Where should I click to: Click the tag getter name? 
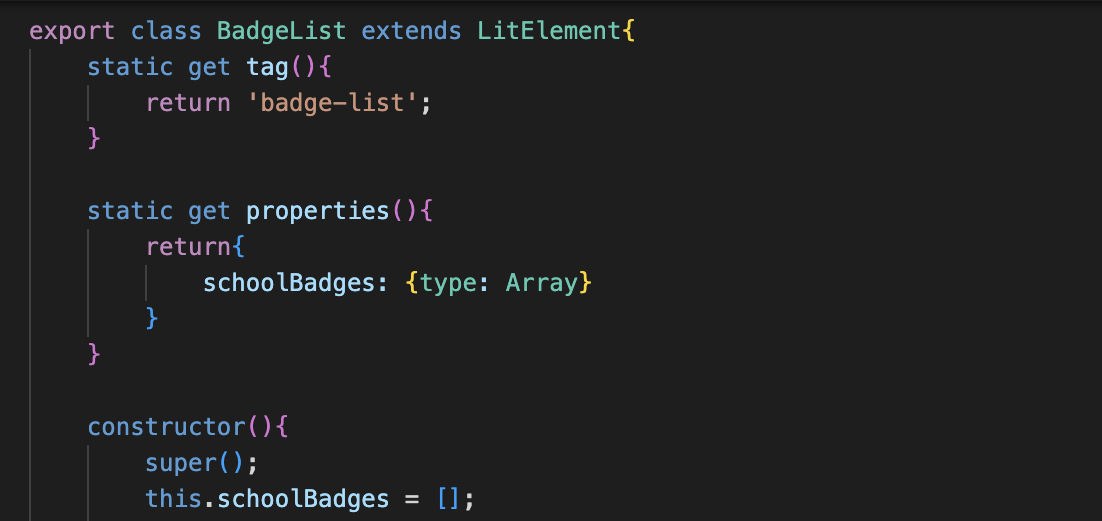[268, 67]
